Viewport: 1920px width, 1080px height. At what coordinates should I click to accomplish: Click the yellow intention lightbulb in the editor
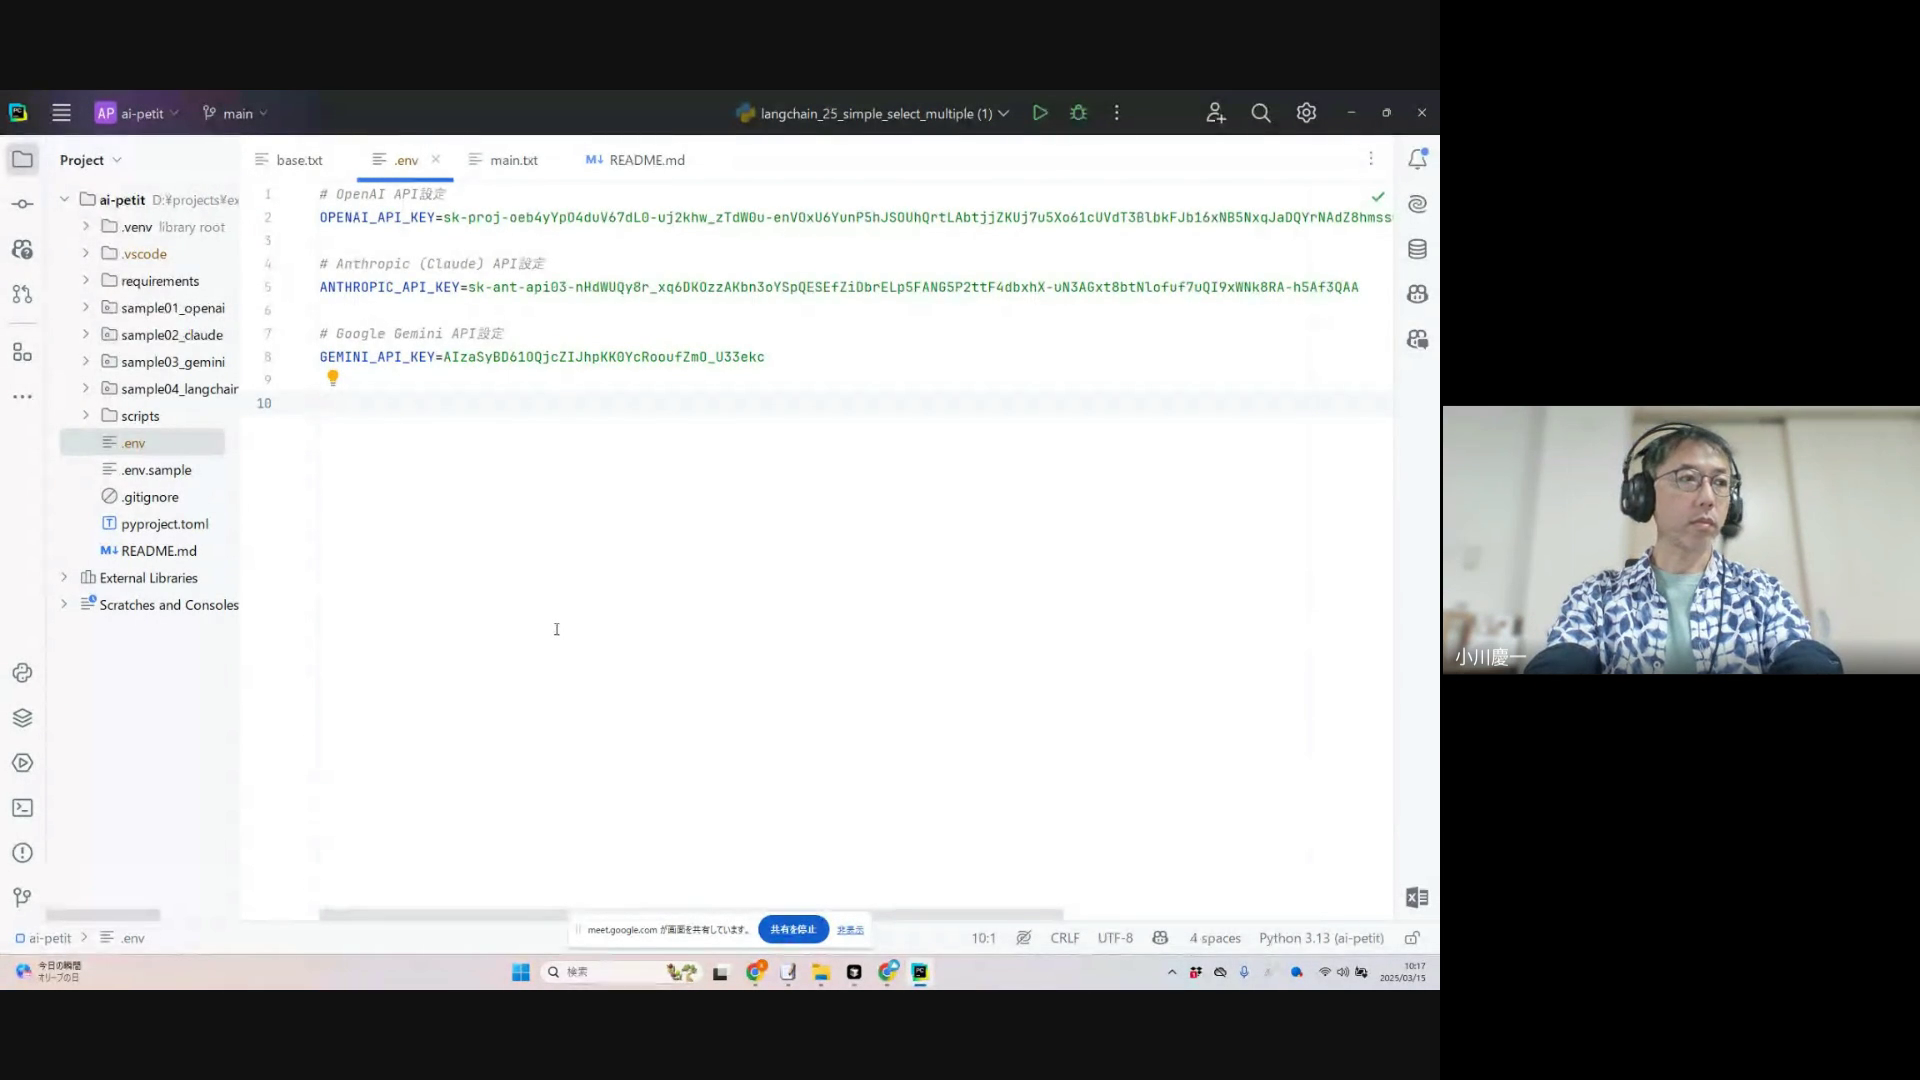[333, 378]
